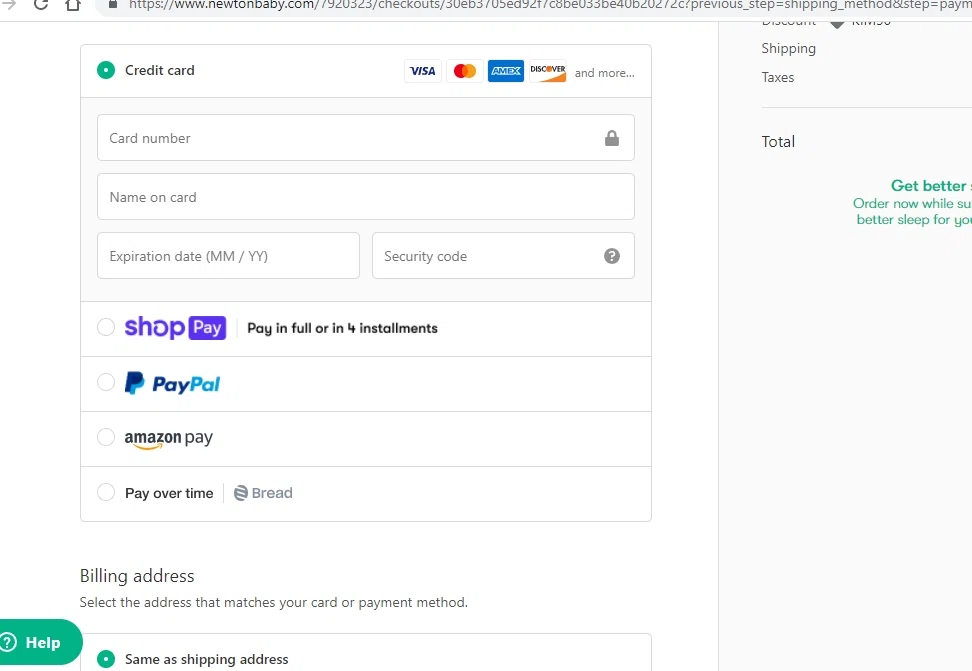Choose the PayPal payment radio button
The width and height of the screenshot is (972, 671).
click(x=106, y=382)
